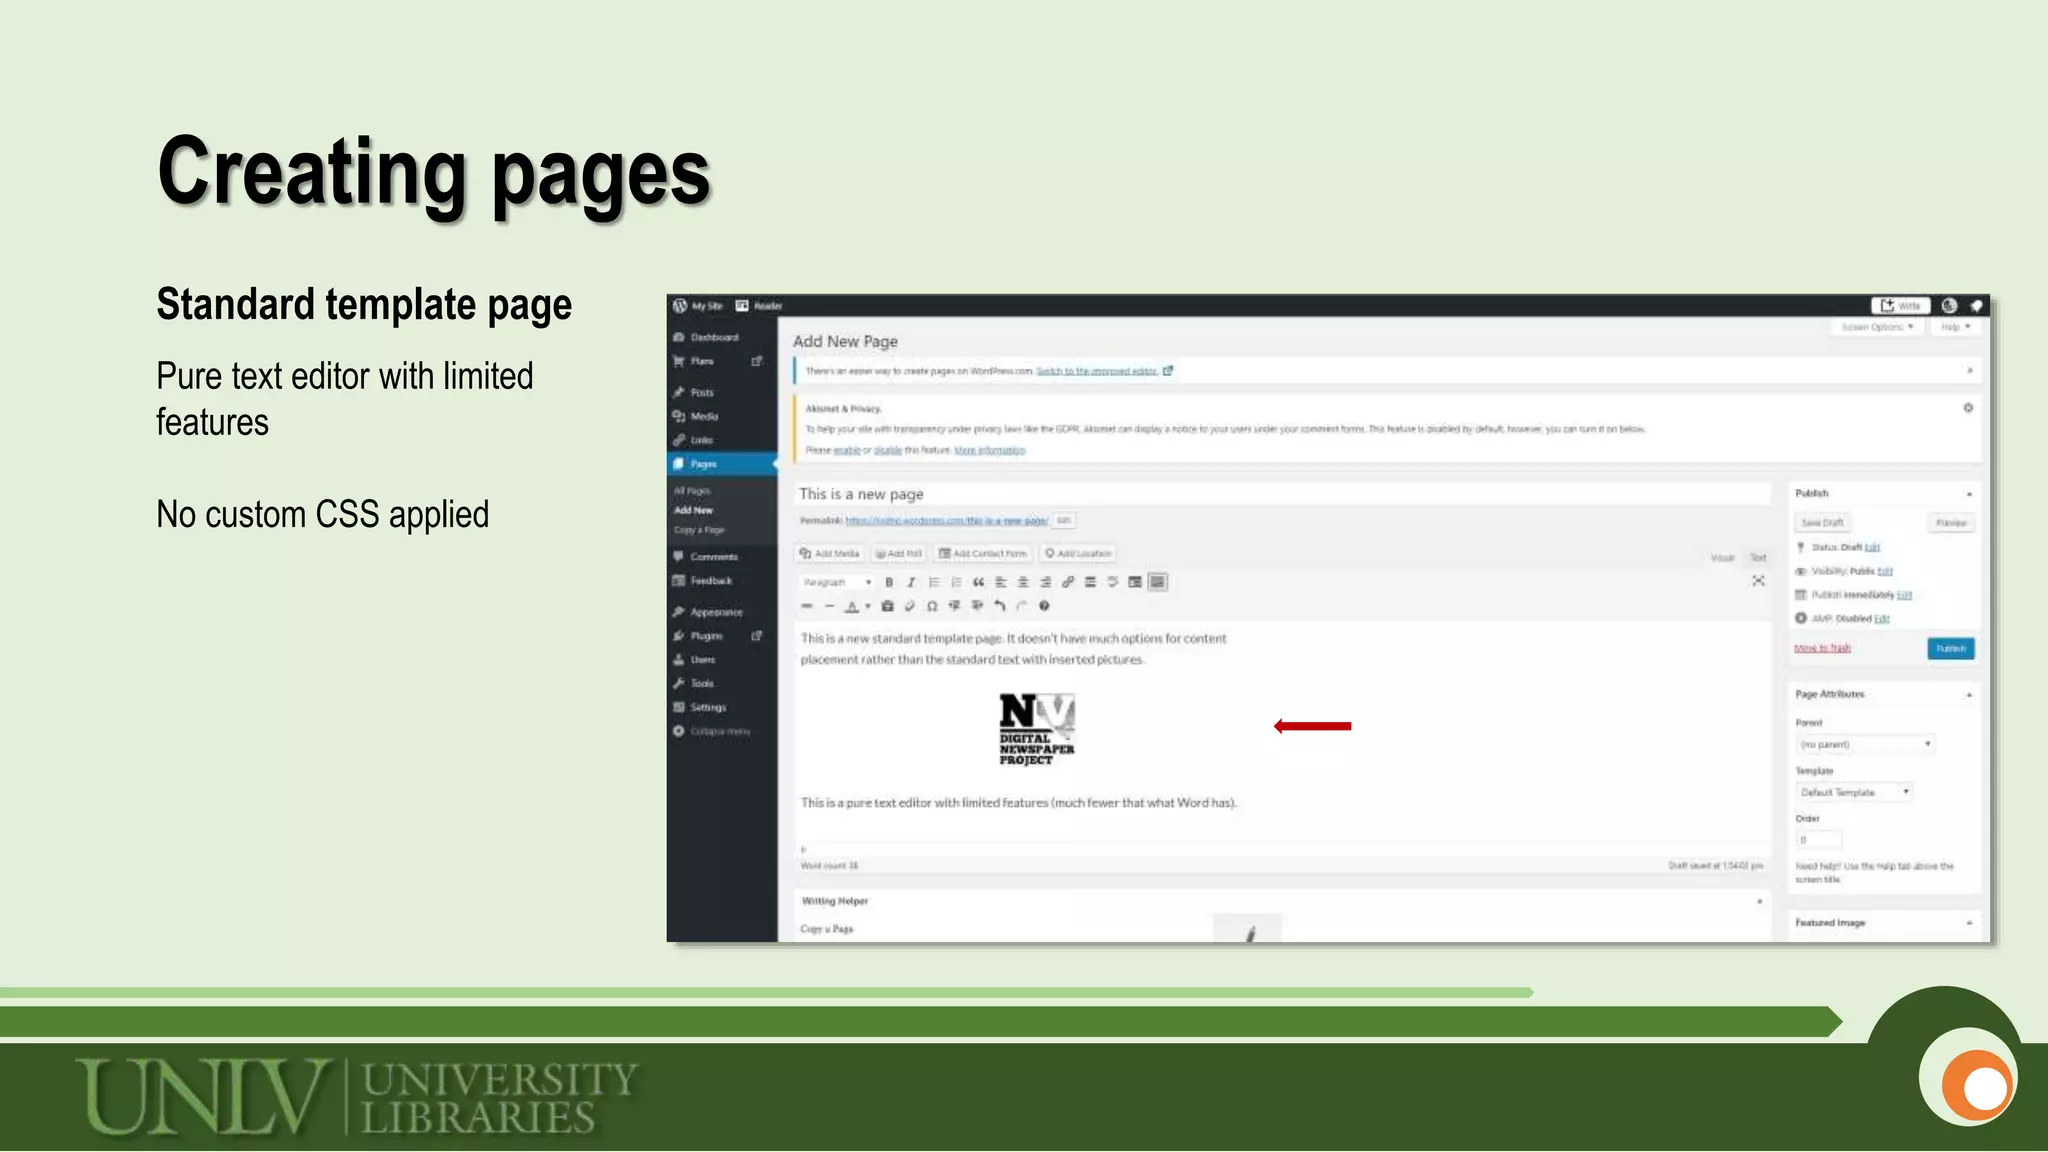Viewport: 2048px width, 1152px height.
Task: Insert a link with chain icon
Action: pos(1068,582)
